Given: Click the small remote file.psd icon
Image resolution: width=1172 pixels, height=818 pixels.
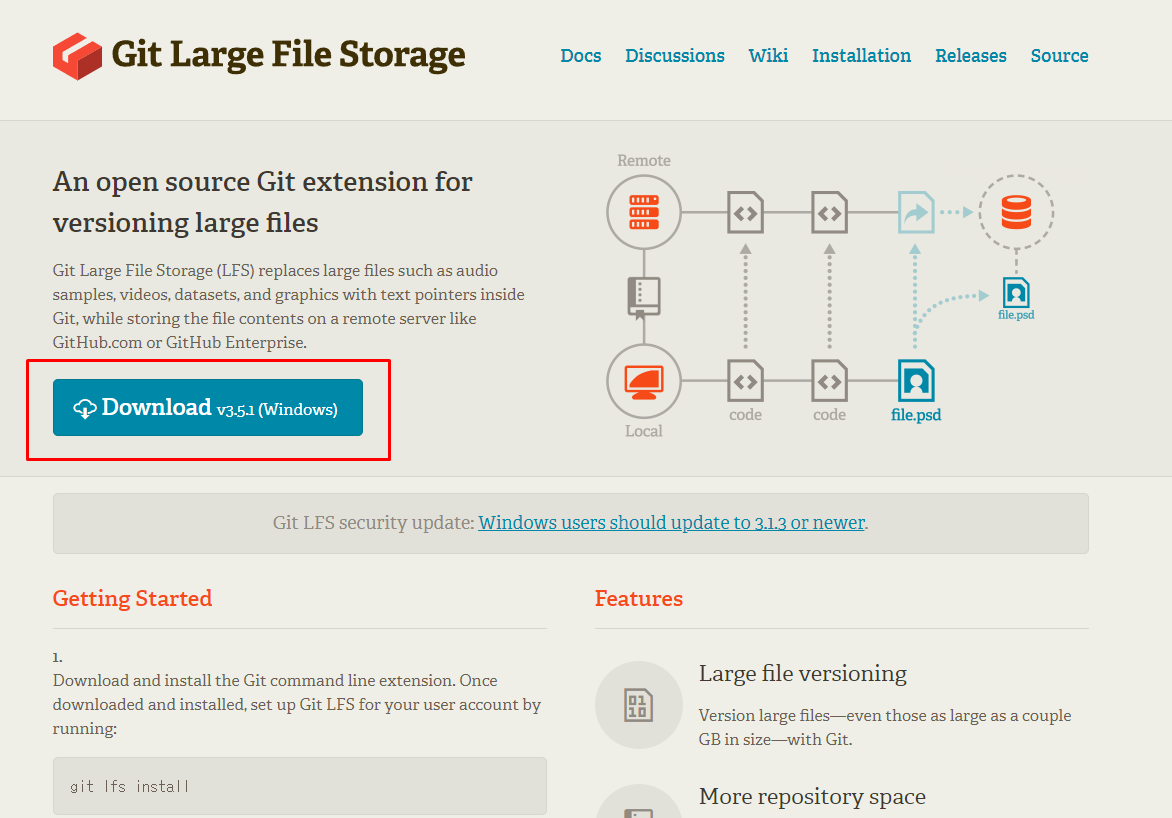Looking at the screenshot, I should (x=1017, y=292).
